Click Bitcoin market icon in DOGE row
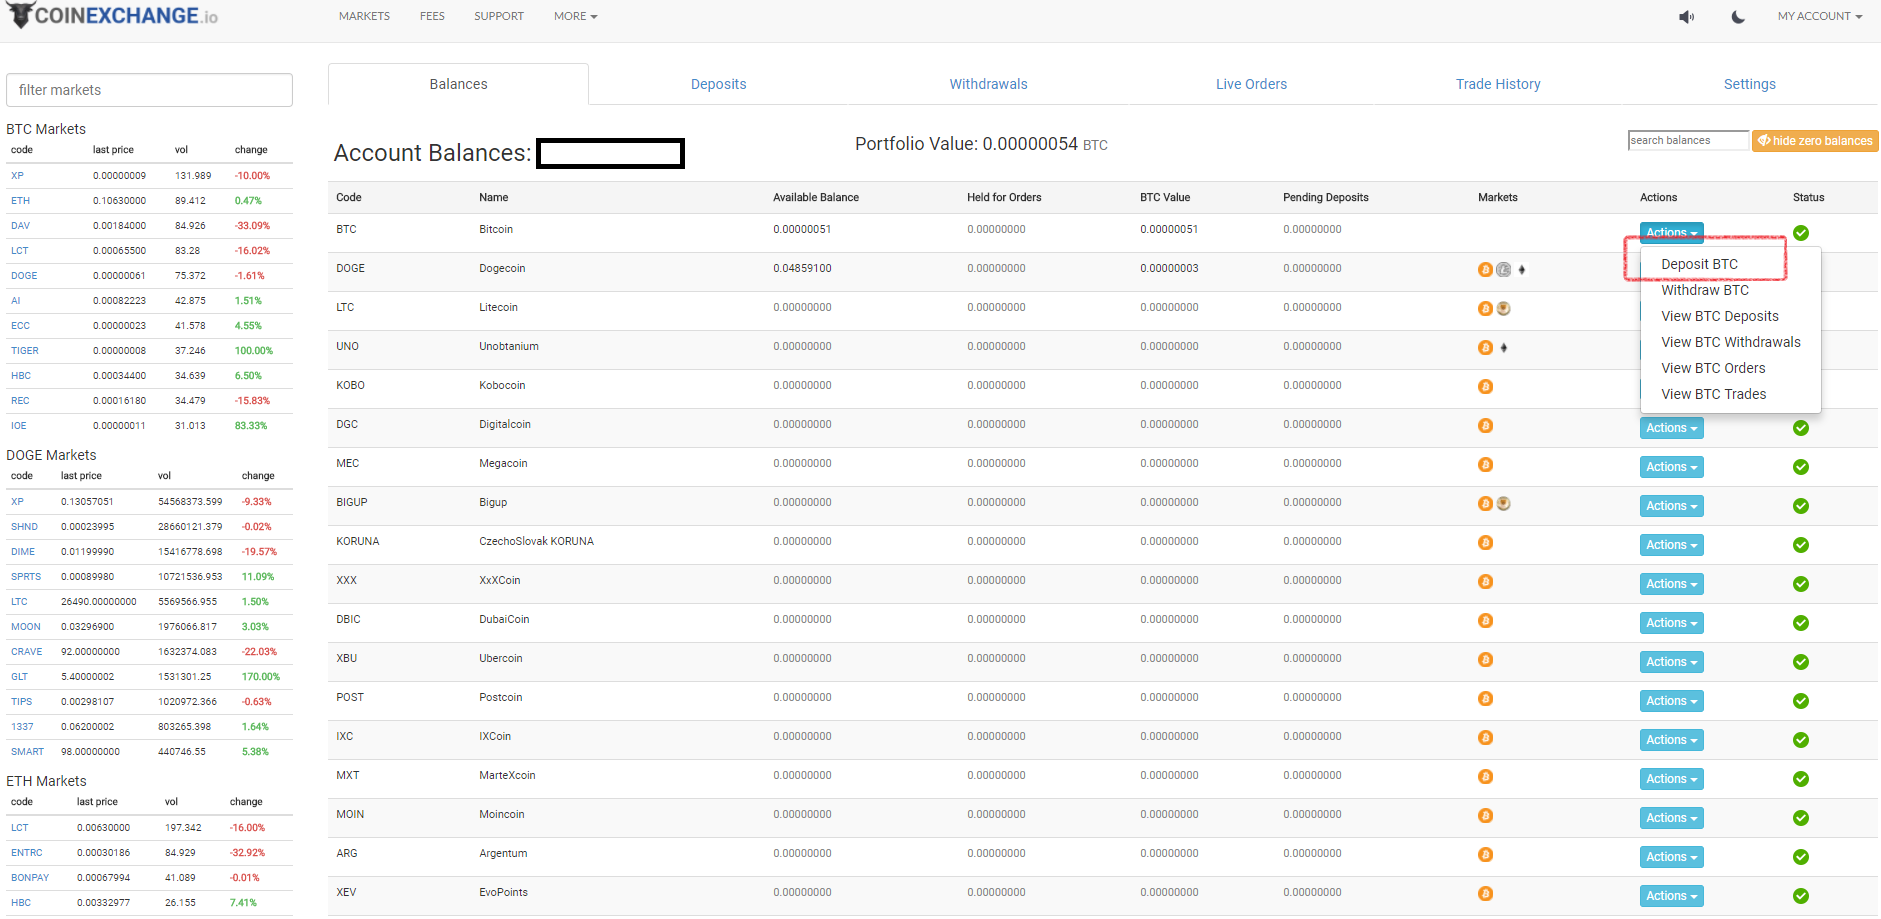 (1485, 270)
